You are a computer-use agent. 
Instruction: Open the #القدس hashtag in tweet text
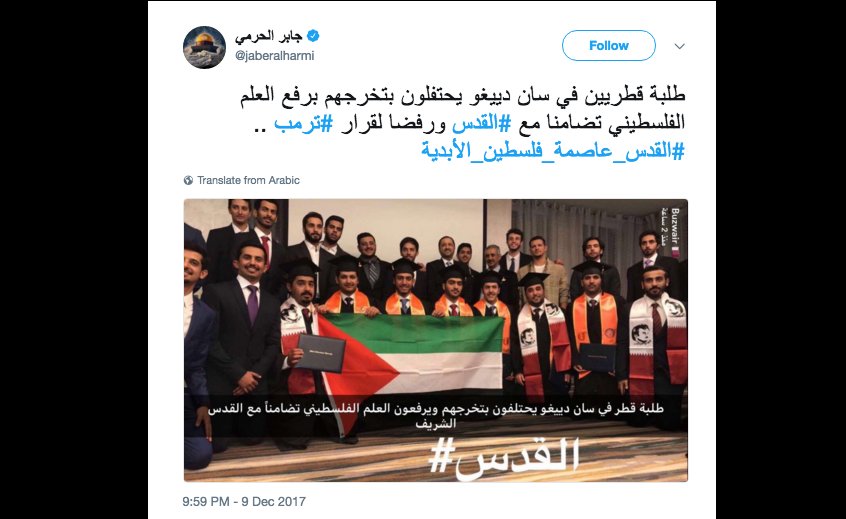point(481,124)
